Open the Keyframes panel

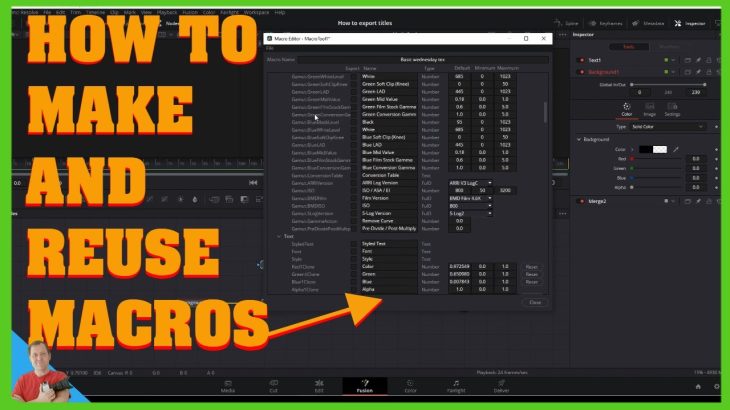[605, 23]
